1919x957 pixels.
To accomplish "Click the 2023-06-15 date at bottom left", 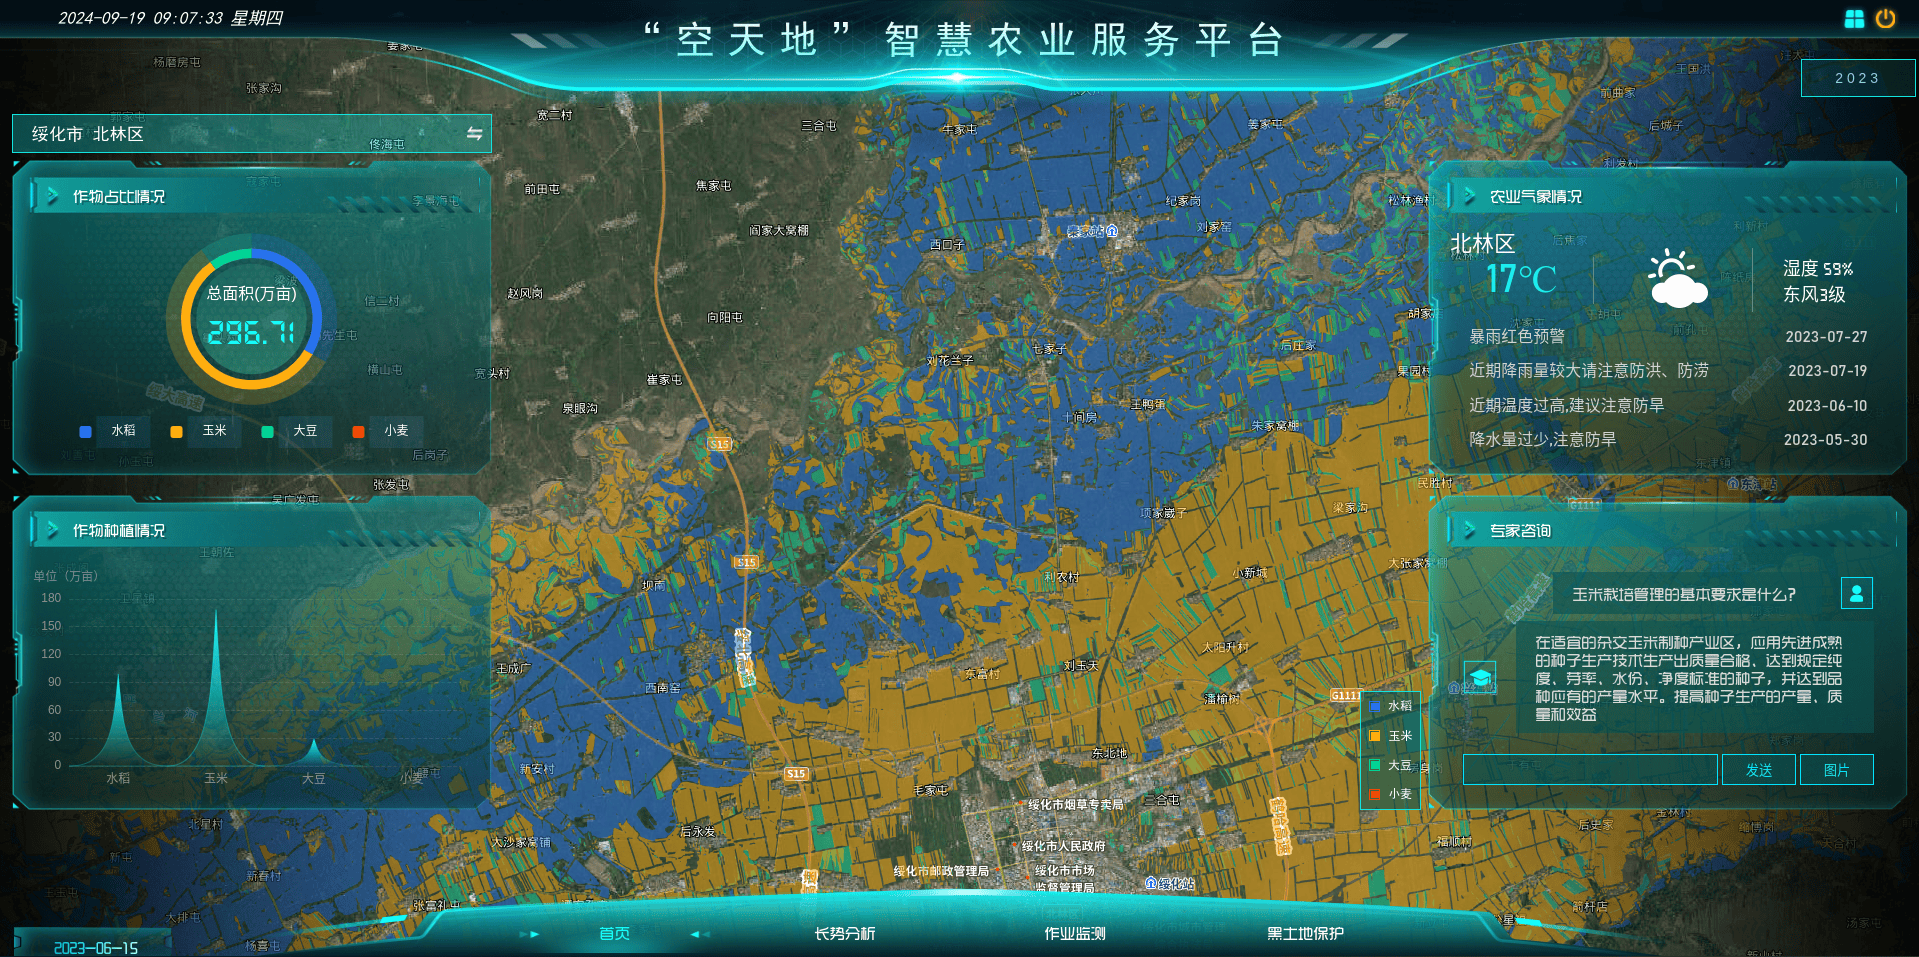I will coord(96,947).
